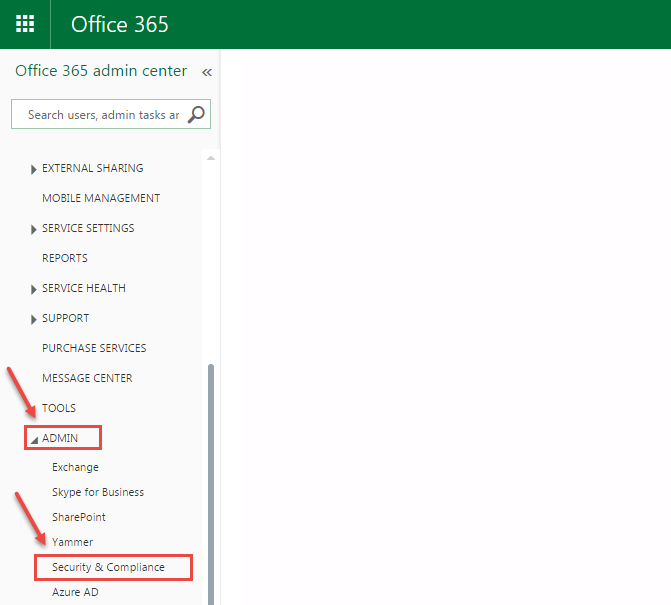Select Tools in the navigation
671x605 pixels.
(x=59, y=408)
